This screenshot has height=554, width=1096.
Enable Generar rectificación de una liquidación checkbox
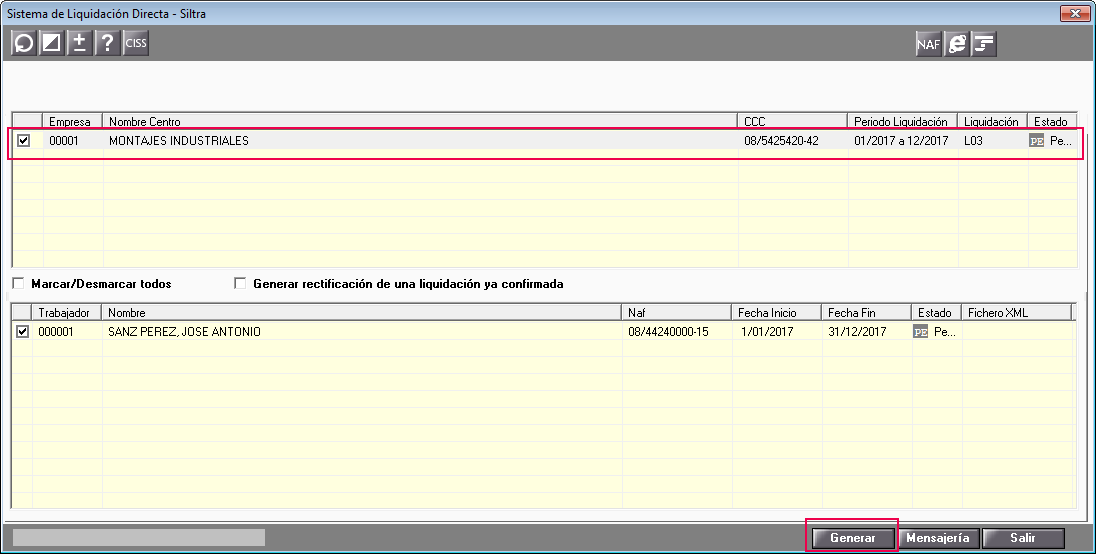click(x=240, y=284)
